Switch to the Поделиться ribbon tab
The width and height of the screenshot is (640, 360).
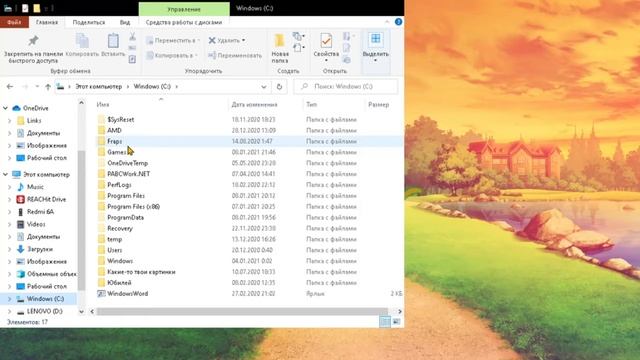[89, 22]
